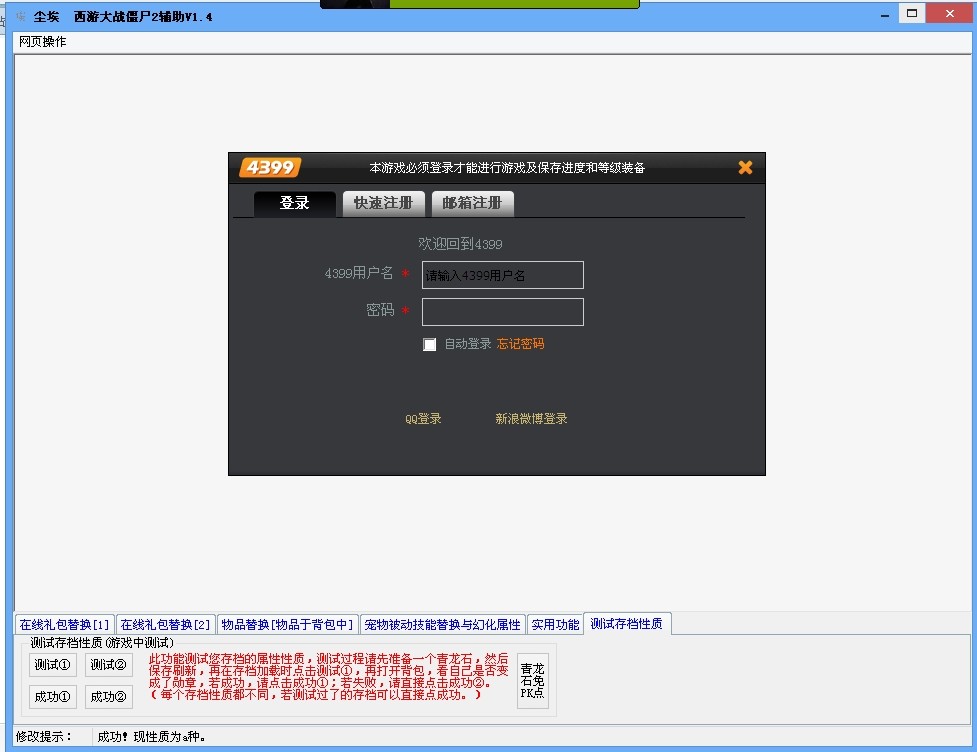
Task: Open the 实用功能 tab
Action: click(555, 624)
